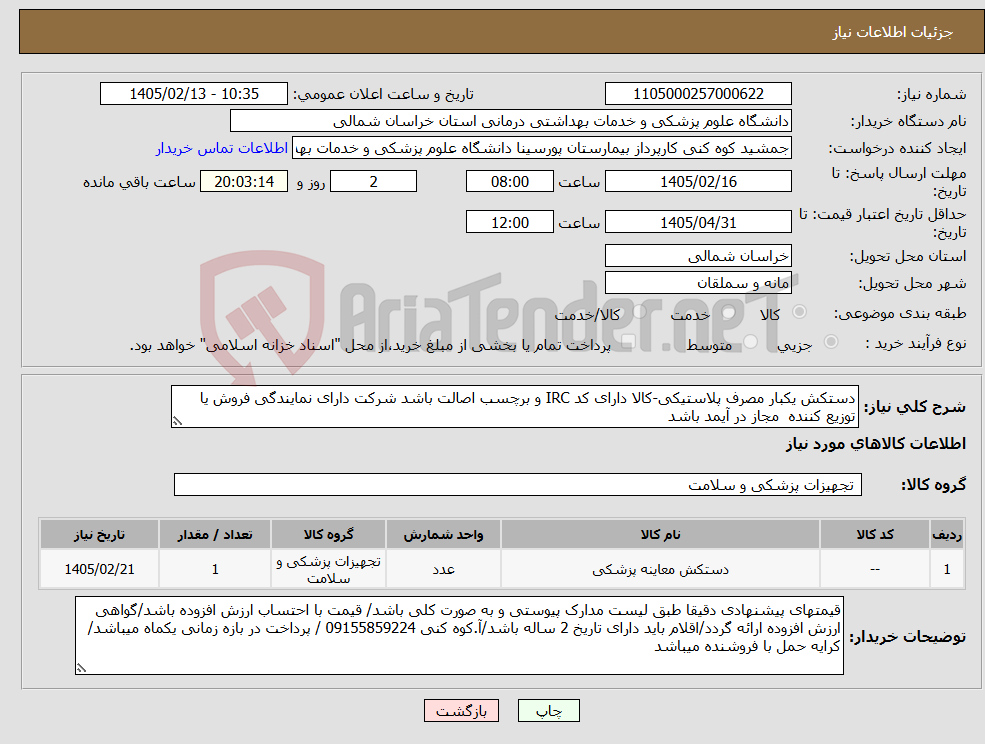The width and height of the screenshot is (985, 744).
Task: Click the remaining days field showing 2
Action: pyautogui.click(x=373, y=182)
